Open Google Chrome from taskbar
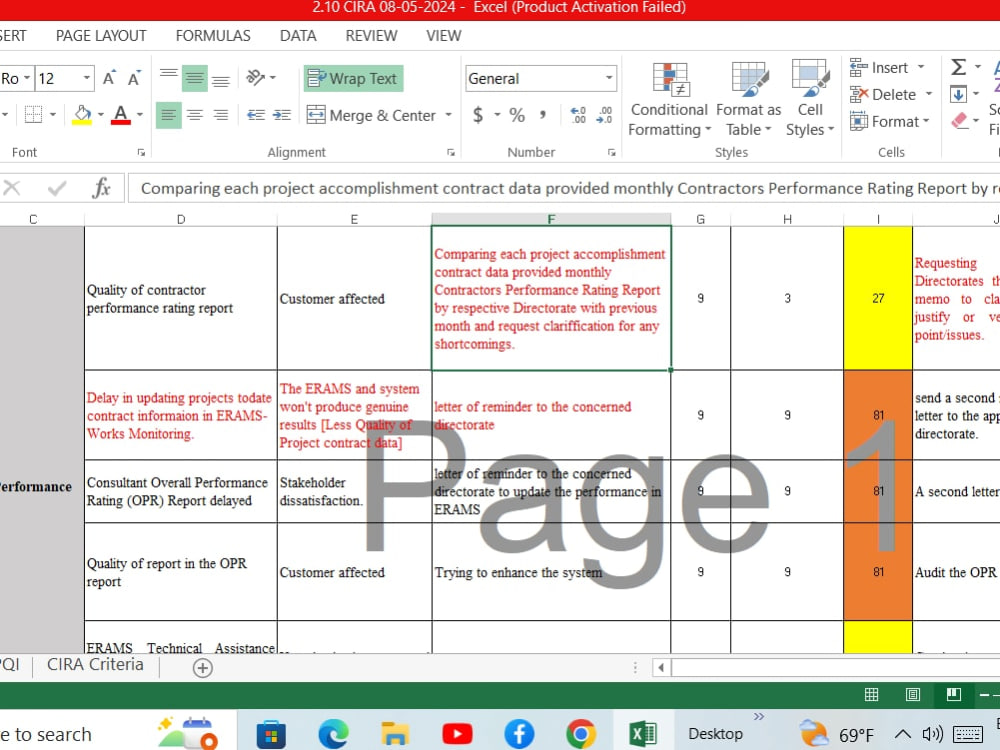Viewport: 1000px width, 750px height. 580,733
